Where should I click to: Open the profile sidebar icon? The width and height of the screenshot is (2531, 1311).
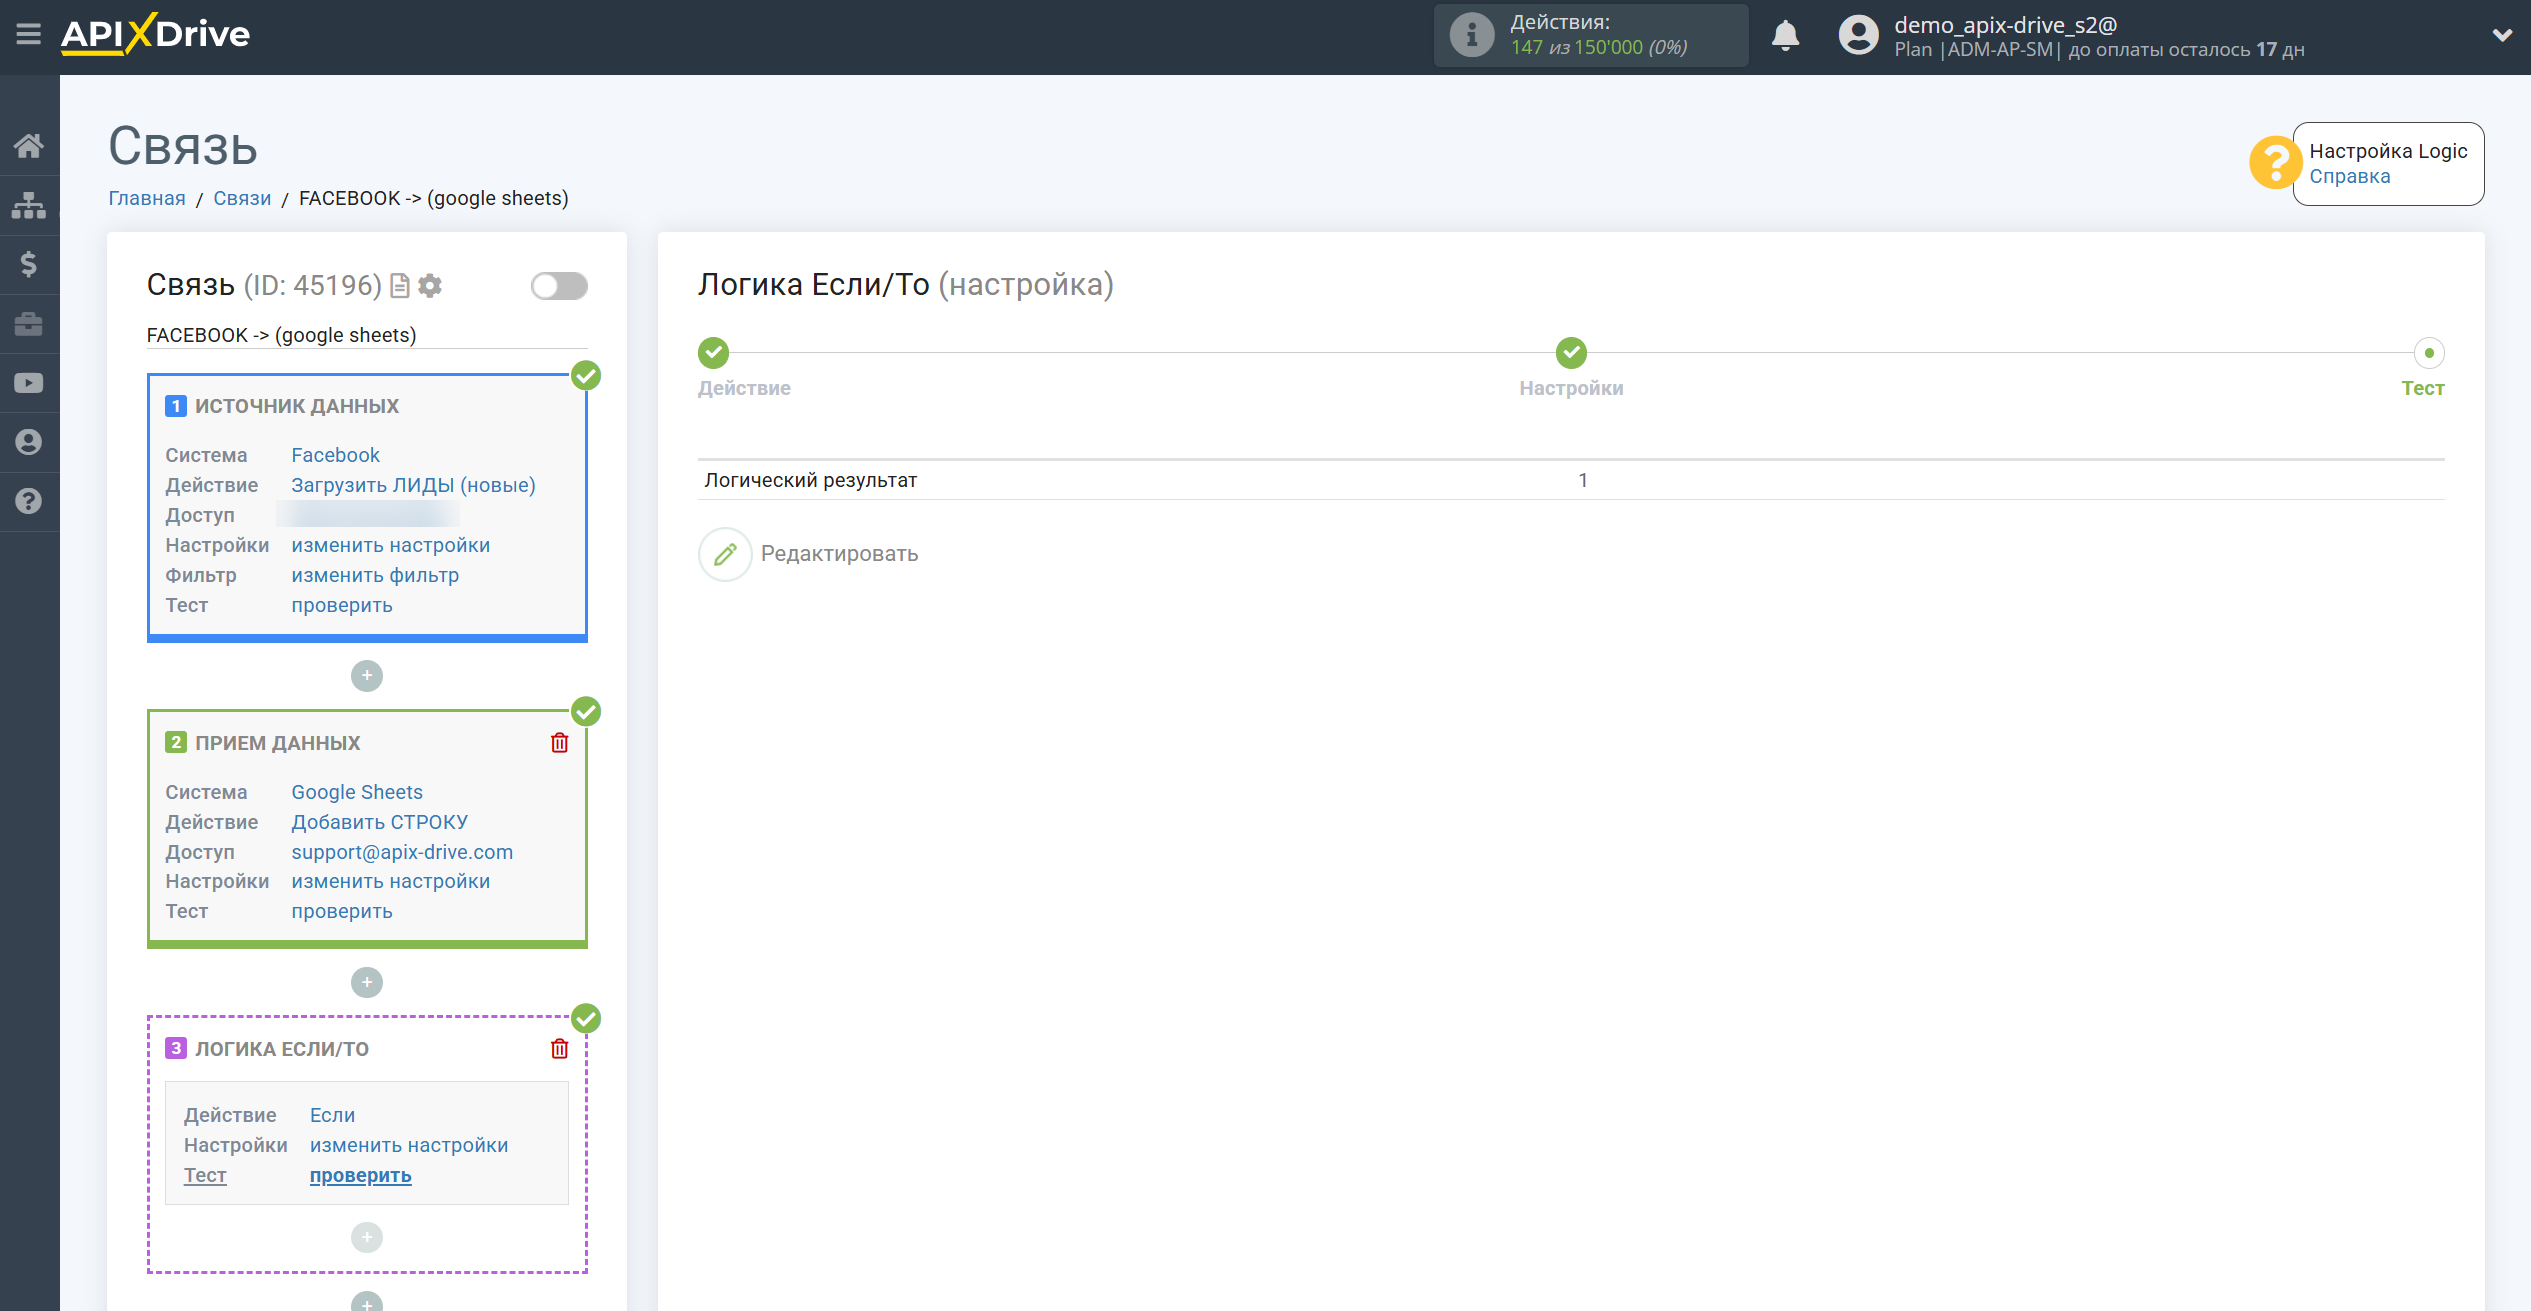coord(28,442)
